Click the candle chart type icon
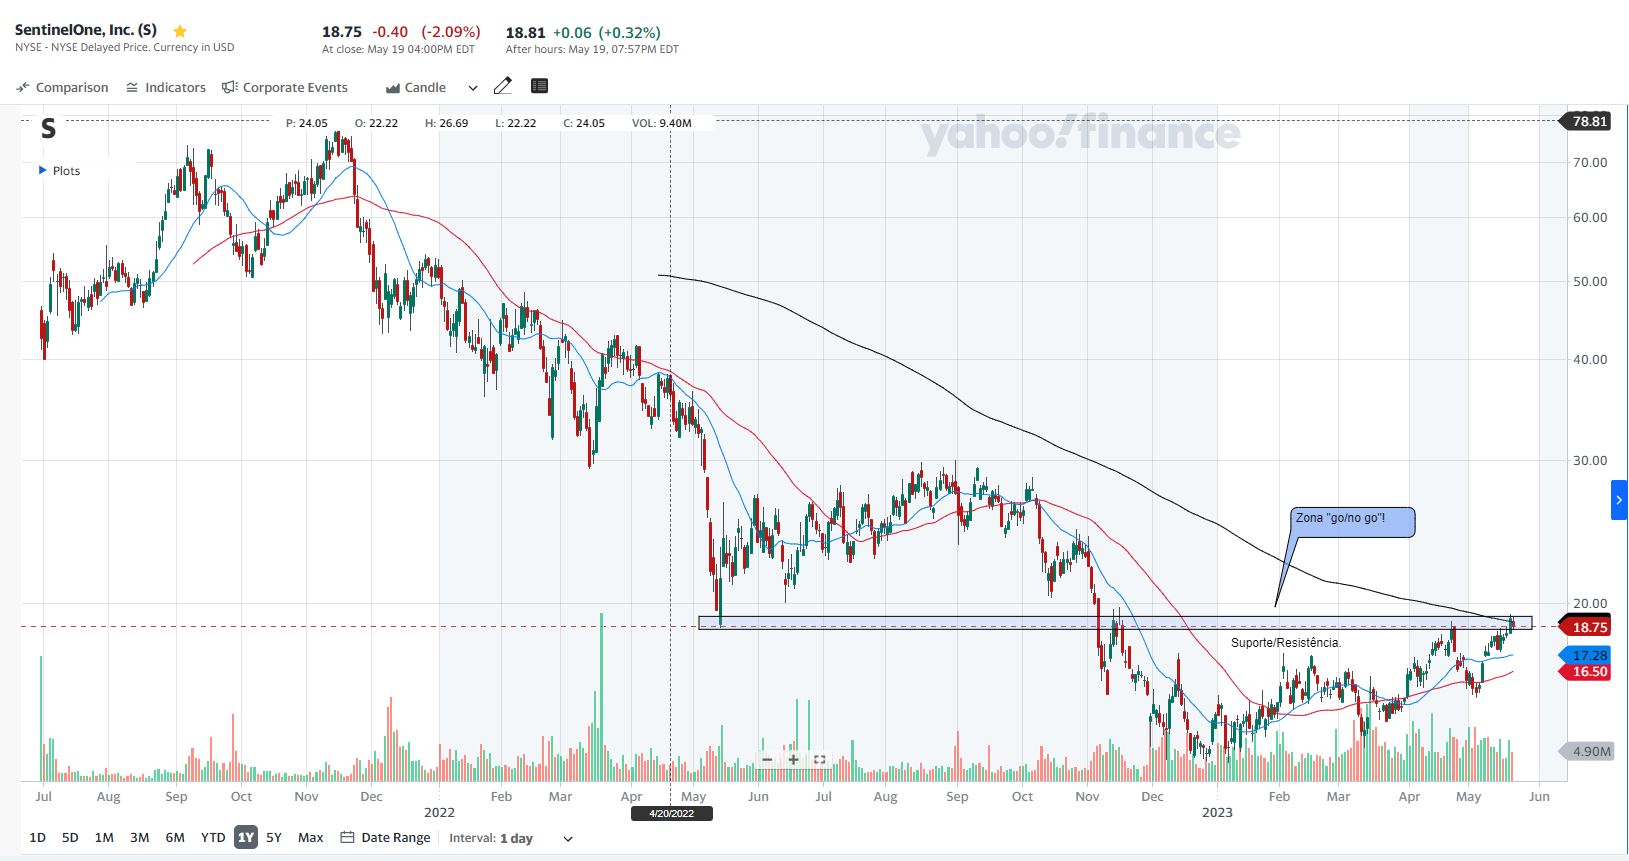Screen dimensions: 1629x861 (393, 88)
